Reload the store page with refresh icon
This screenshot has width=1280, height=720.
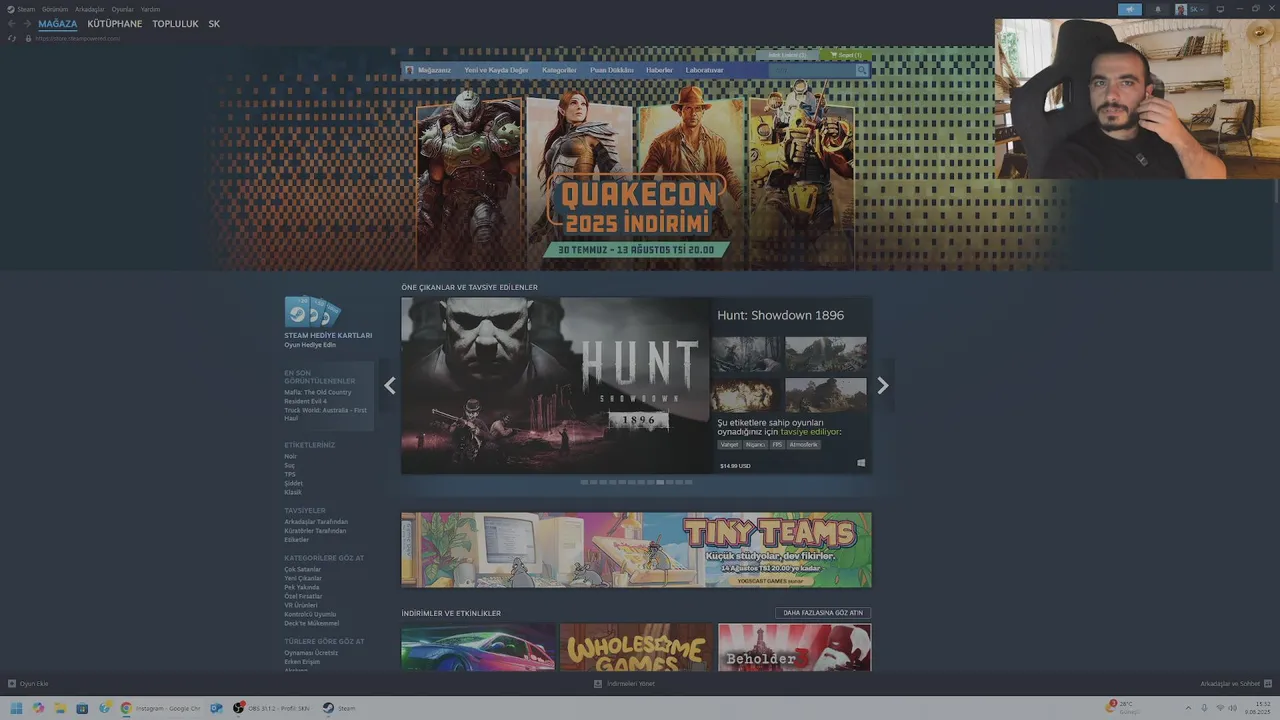(12, 38)
